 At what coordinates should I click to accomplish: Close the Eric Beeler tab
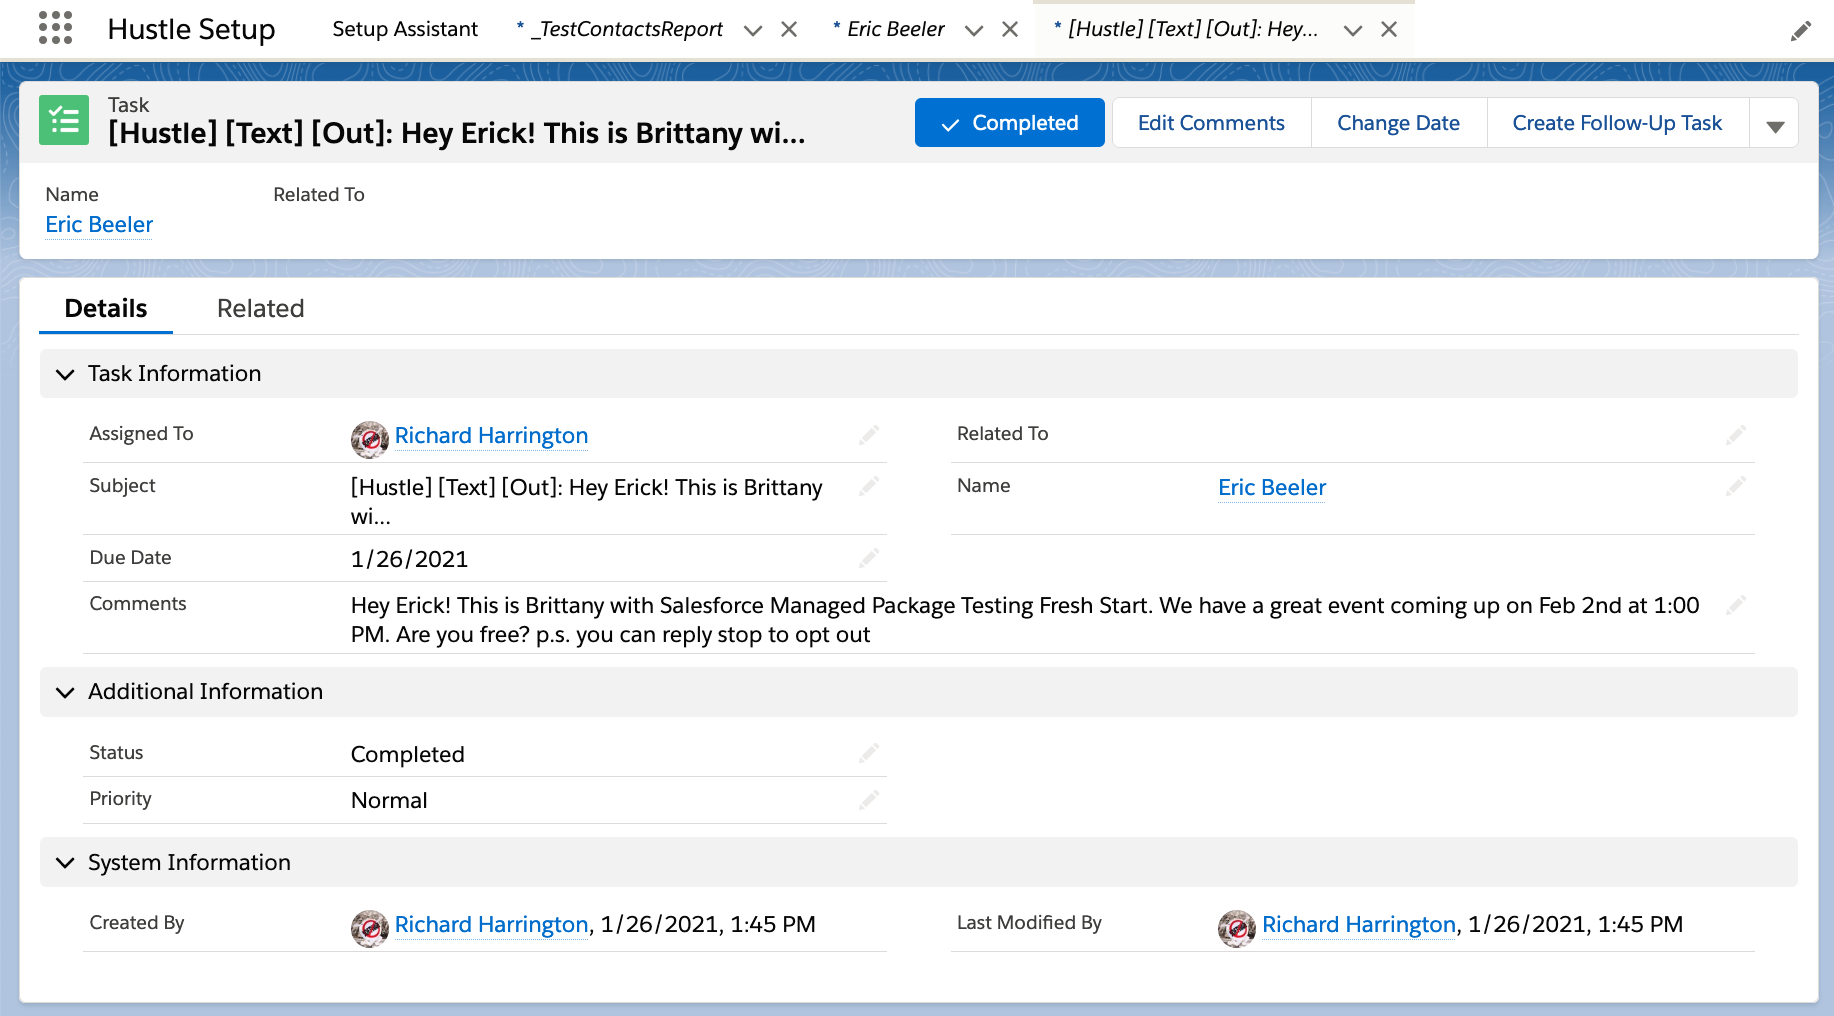coord(1010,29)
